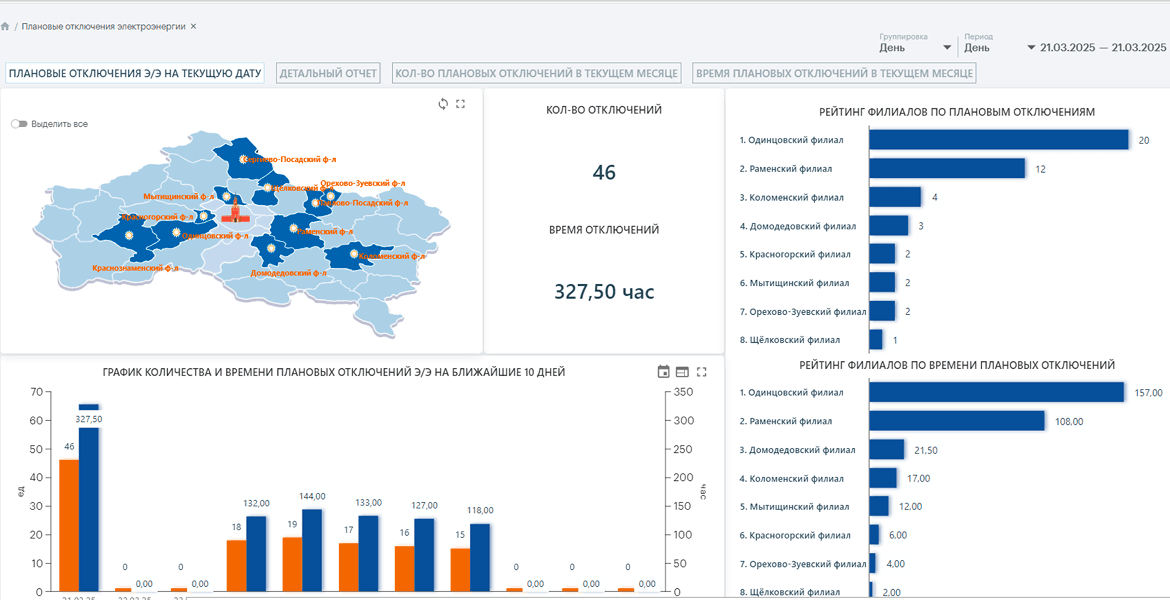The height and width of the screenshot is (600, 1170).
Task: Select the Одинцовский ф-л map marker
Action: coord(176,233)
